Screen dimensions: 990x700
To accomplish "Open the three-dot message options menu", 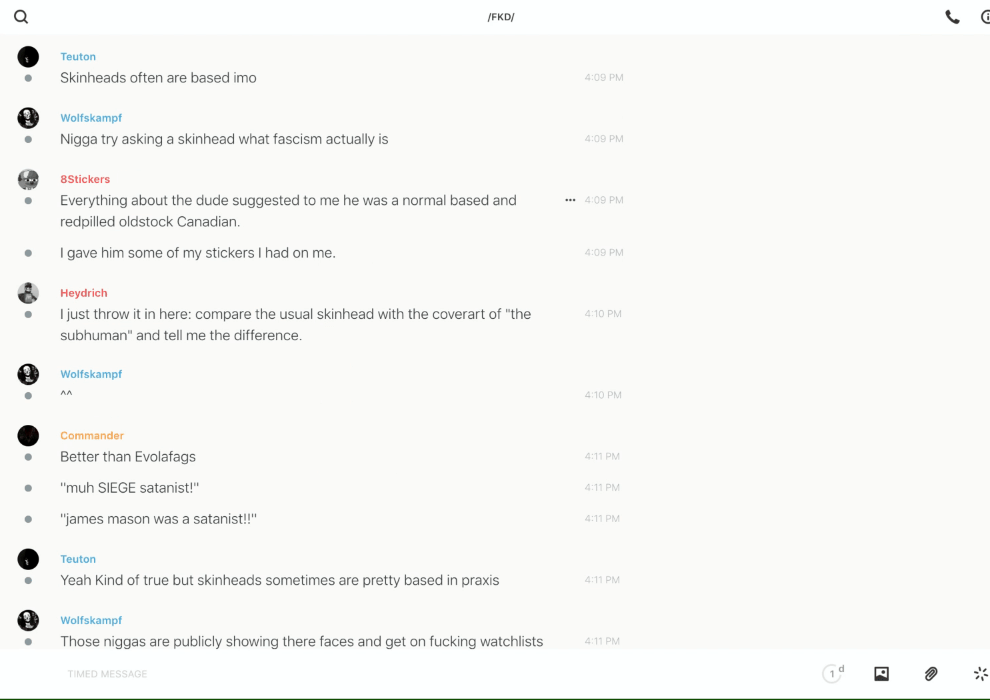I will click(570, 200).
